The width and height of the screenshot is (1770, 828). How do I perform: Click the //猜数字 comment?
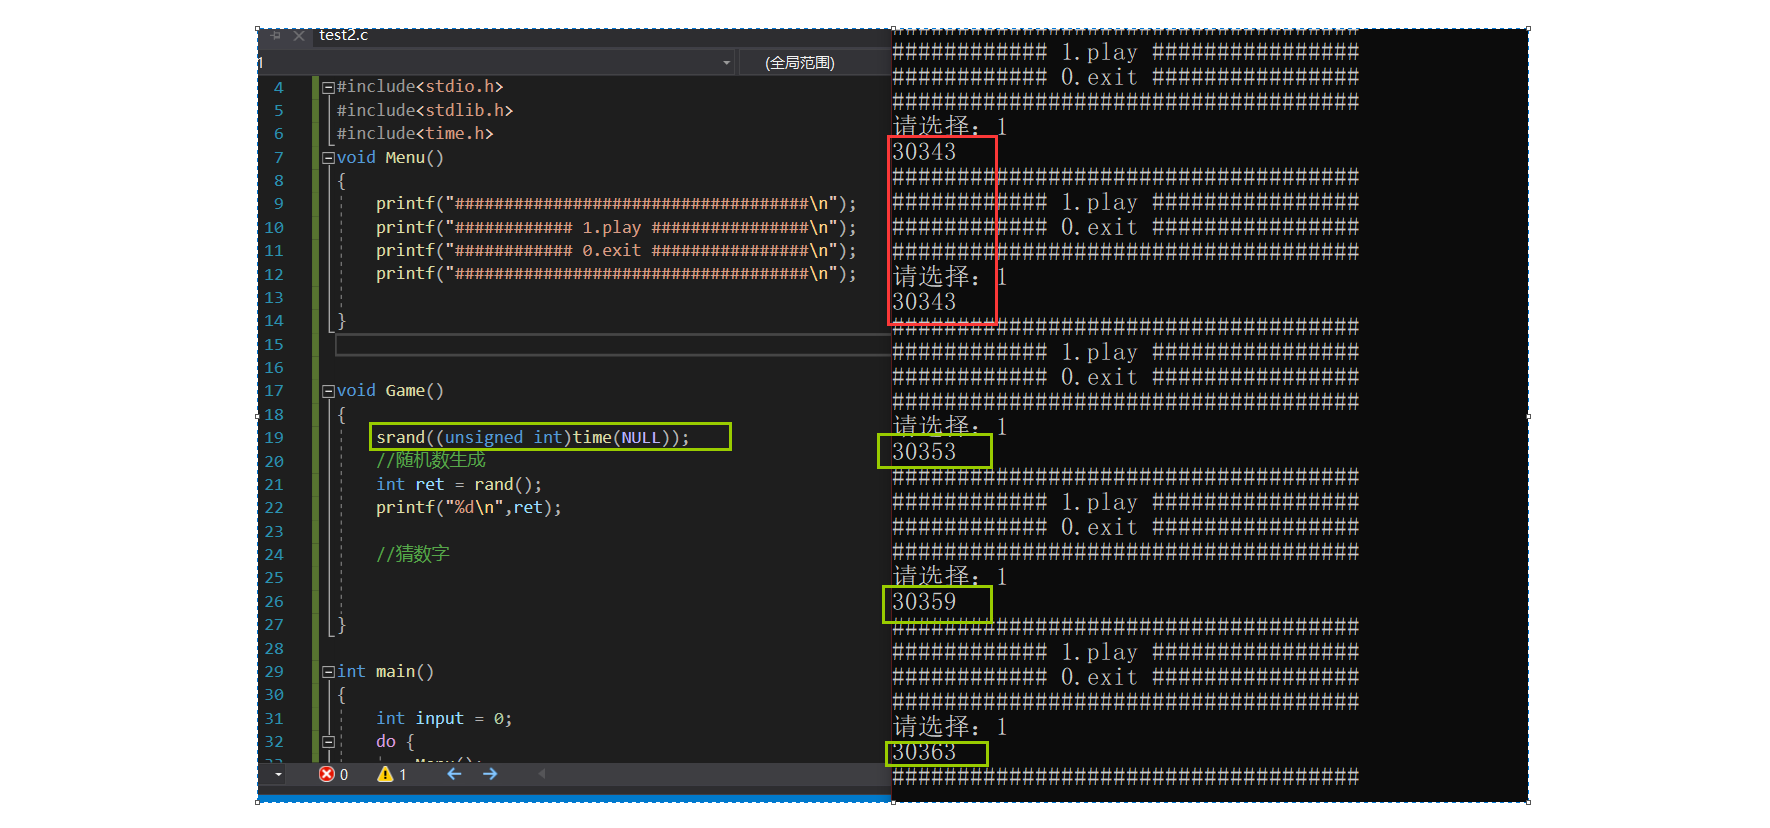413,554
